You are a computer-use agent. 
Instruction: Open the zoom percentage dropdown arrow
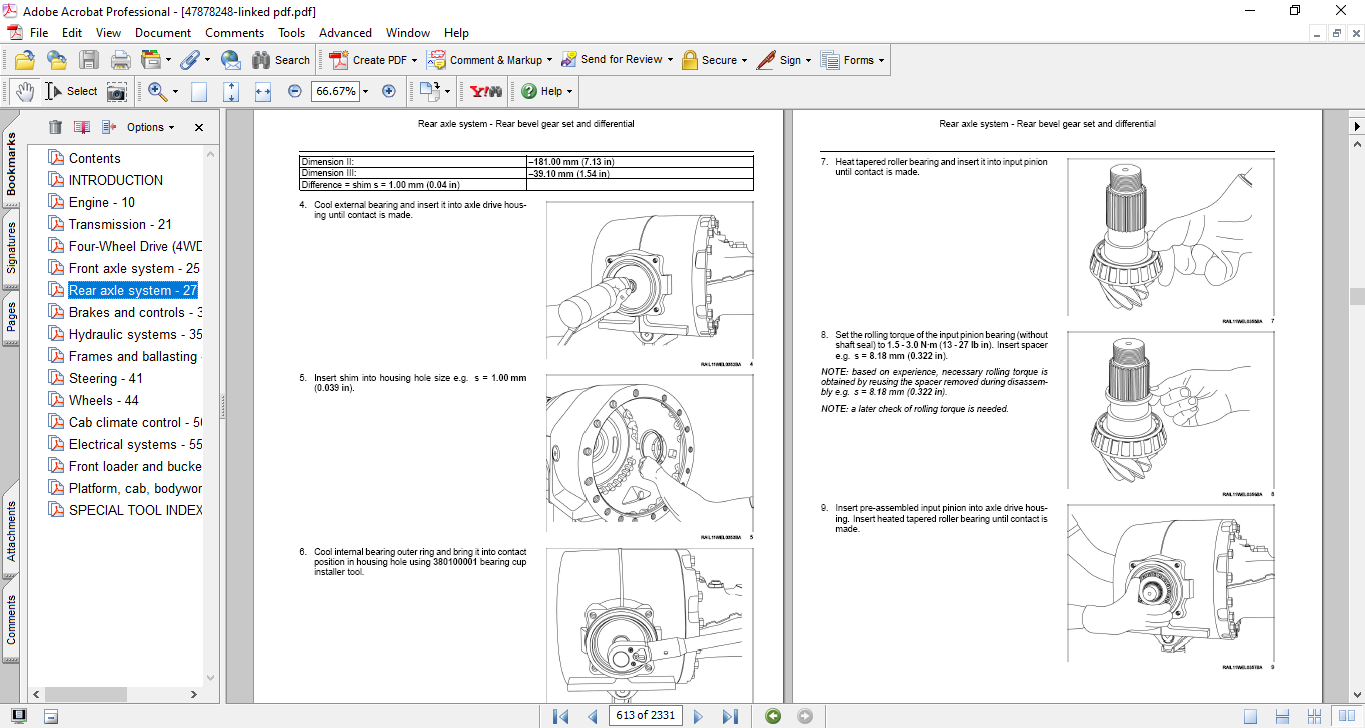pyautogui.click(x=365, y=91)
